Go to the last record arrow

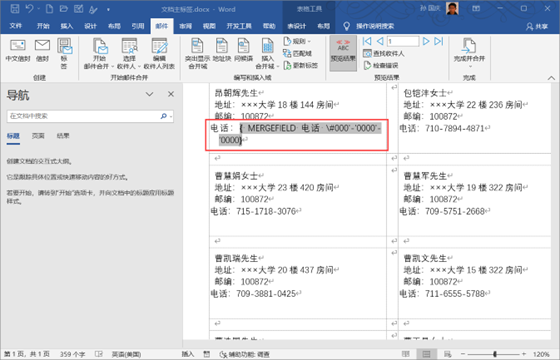[x=439, y=41]
